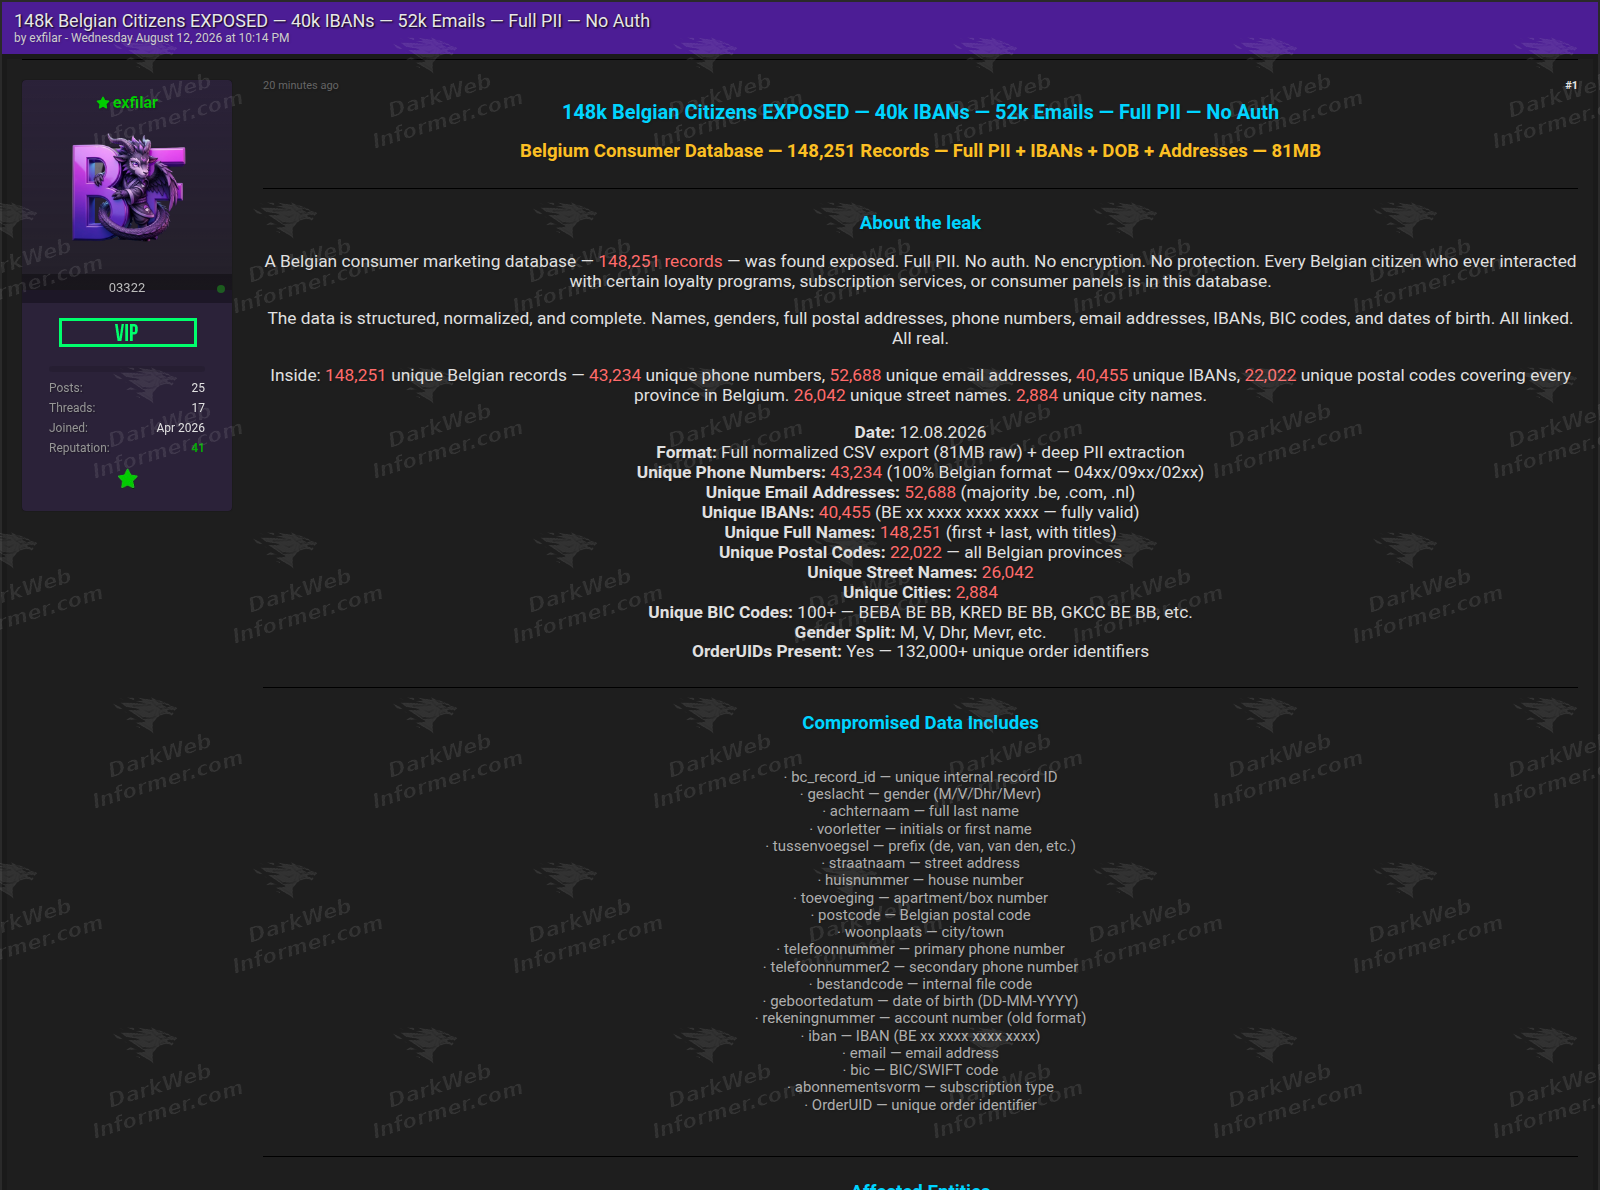Click the 'postcode — Belgian postal code' row
1600x1190 pixels.
click(920, 915)
